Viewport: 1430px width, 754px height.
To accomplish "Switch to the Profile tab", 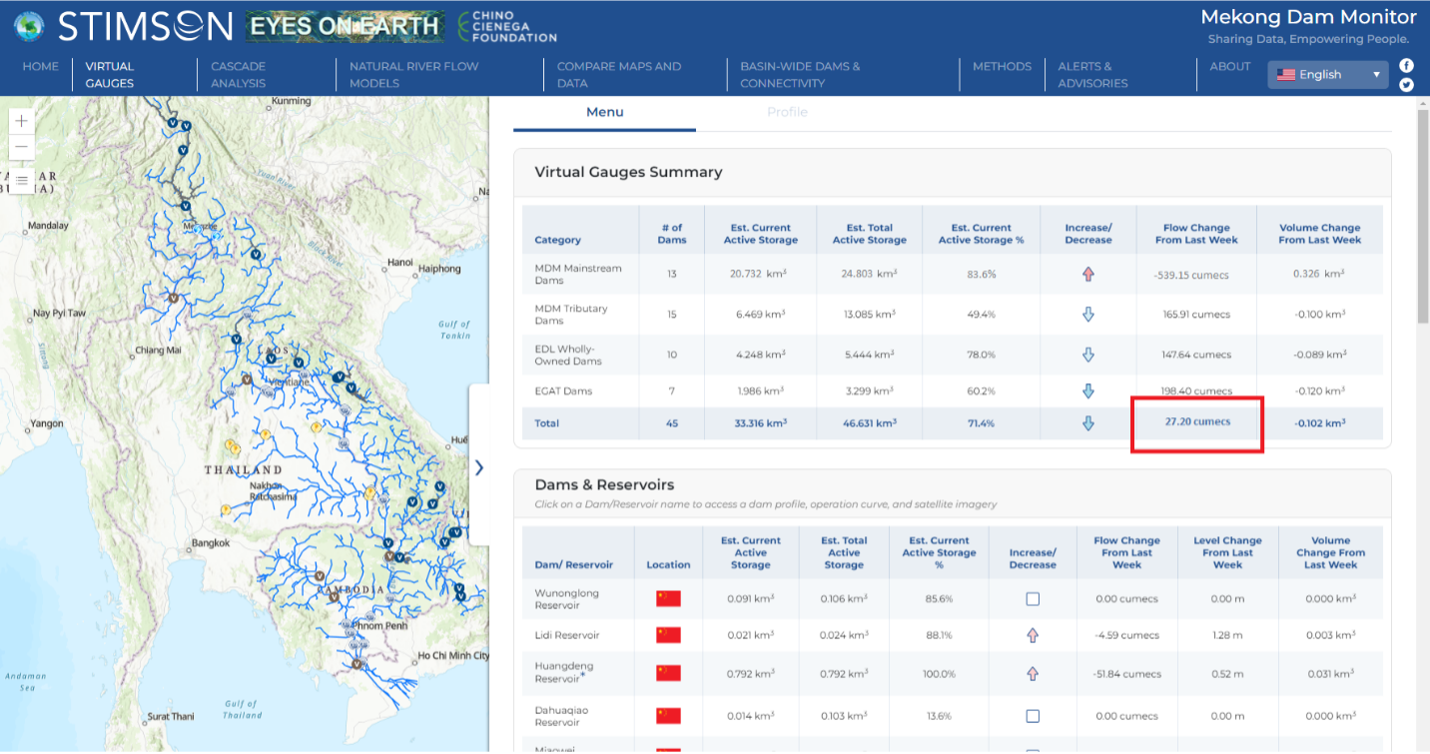I will 787,112.
